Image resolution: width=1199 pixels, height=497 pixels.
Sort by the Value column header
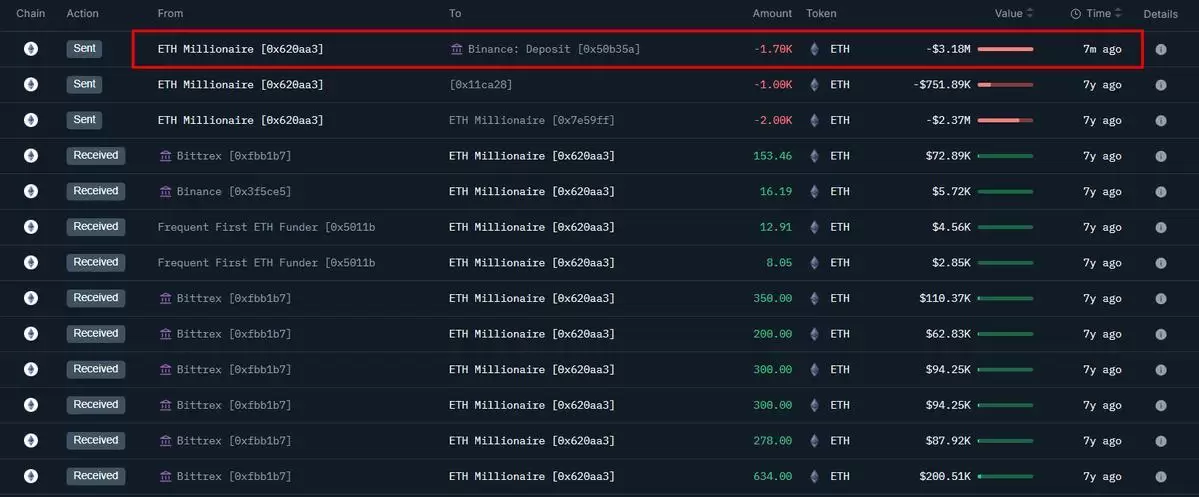pyautogui.click(x=1009, y=14)
